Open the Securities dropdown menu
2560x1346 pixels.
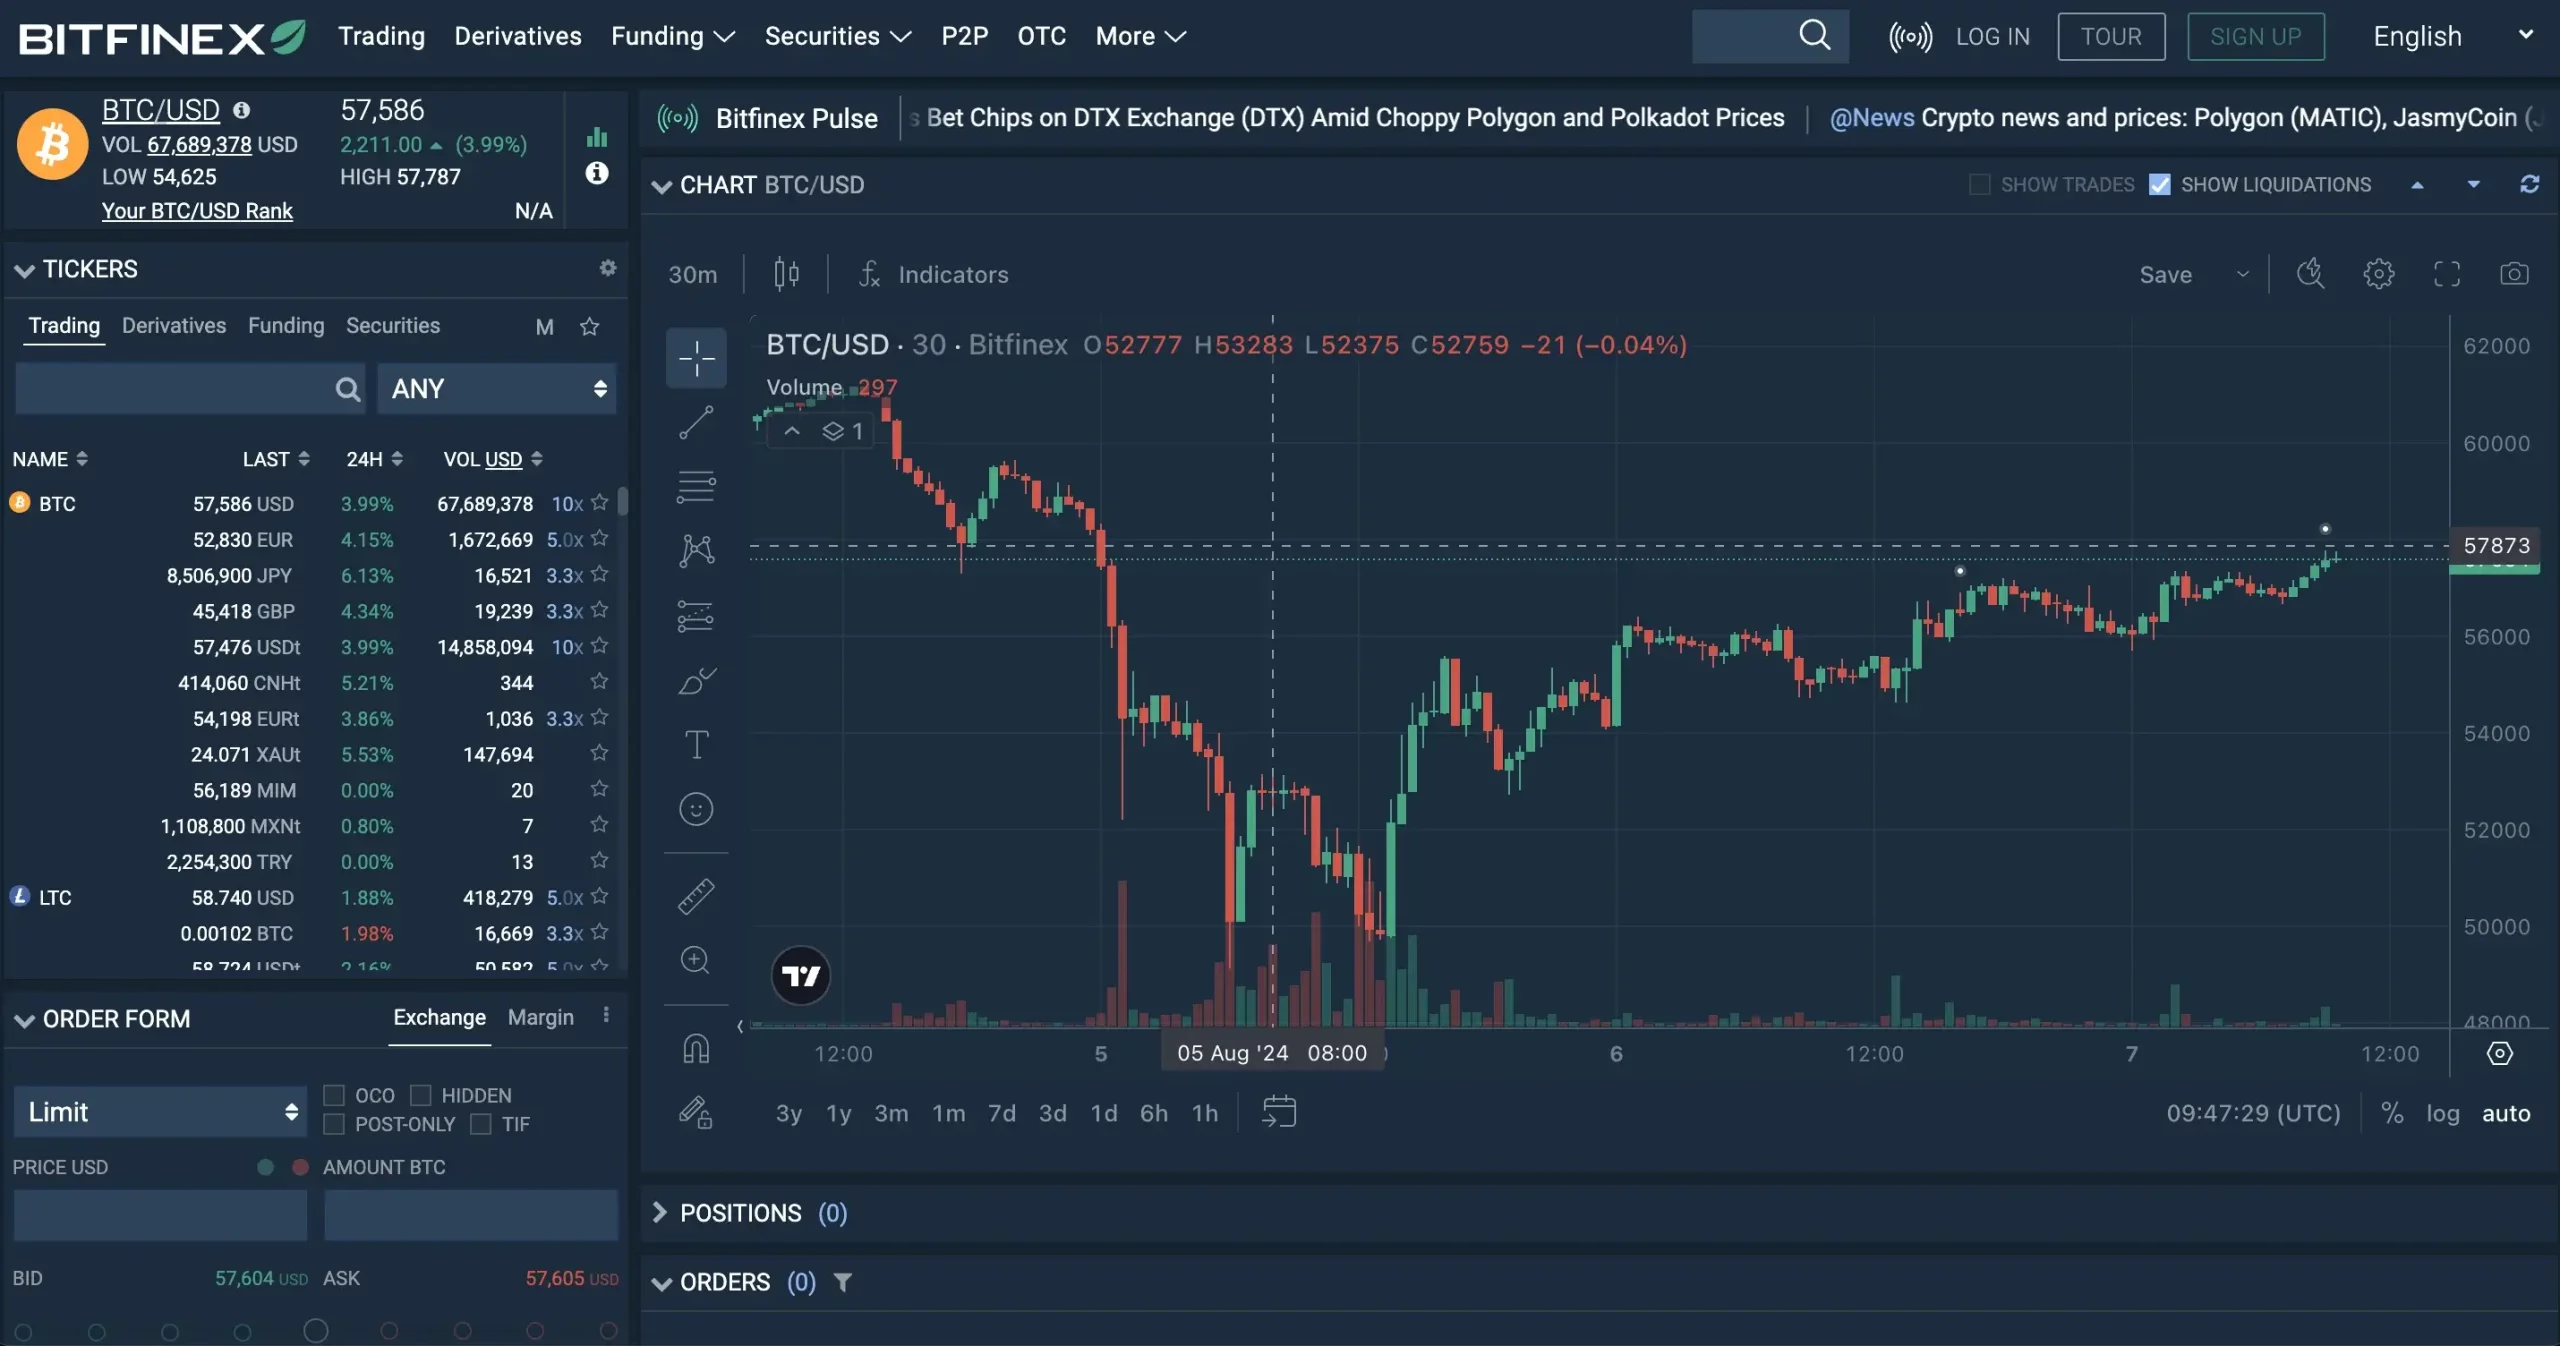tap(838, 36)
